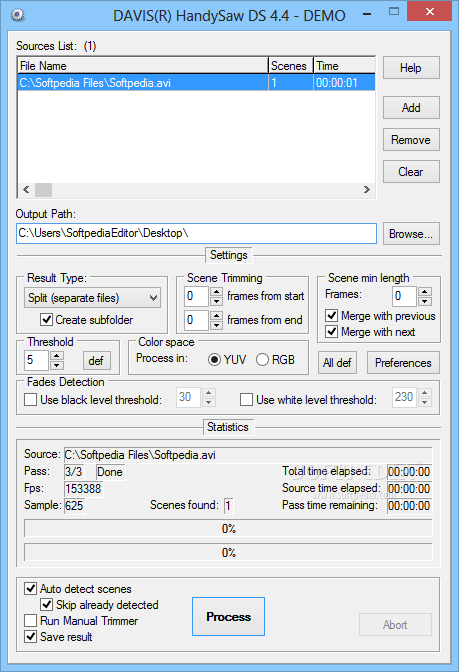The height and width of the screenshot is (672, 459).
Task: Click the Threshold value field
Action: click(x=37, y=360)
